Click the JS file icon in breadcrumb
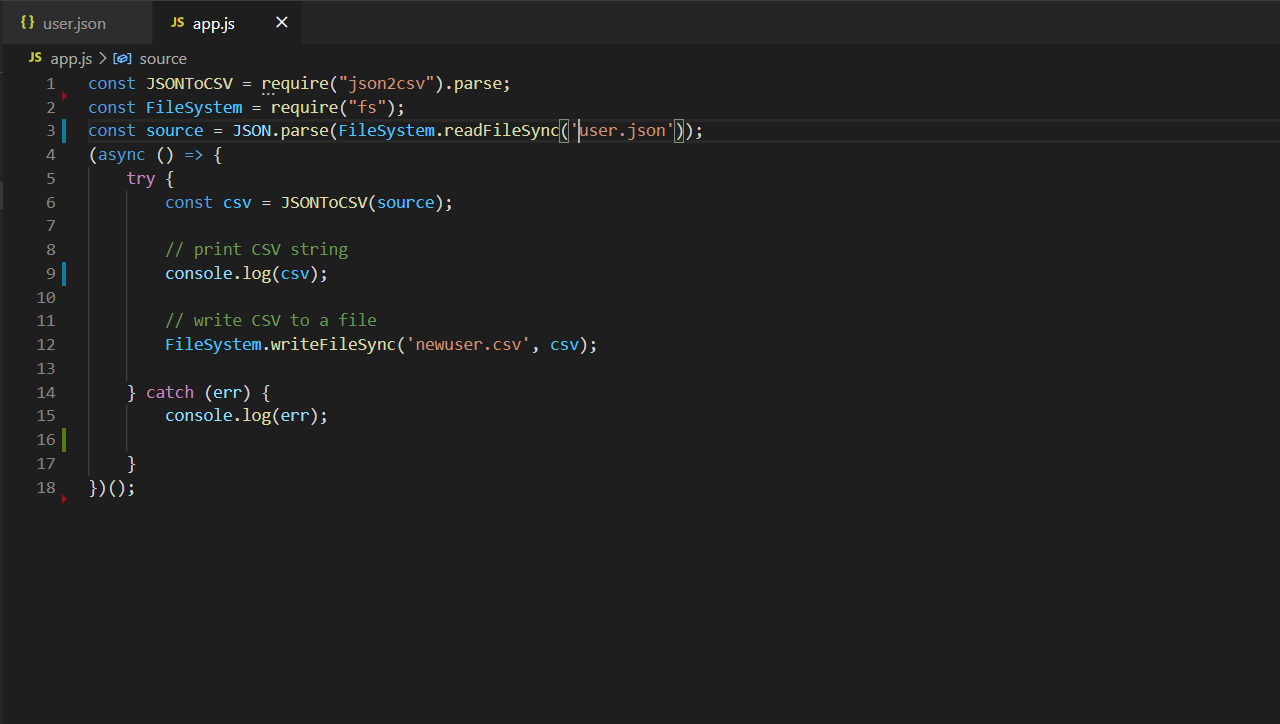Viewport: 1280px width, 724px height. [x=35, y=58]
